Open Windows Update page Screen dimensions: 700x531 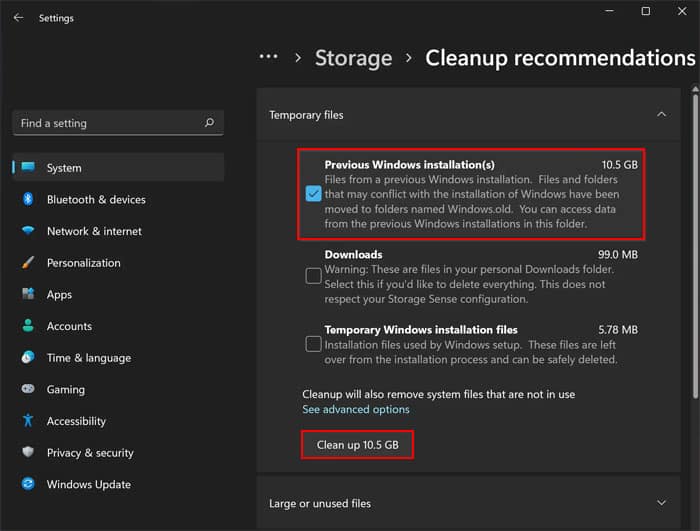pyautogui.click(x=118, y=485)
